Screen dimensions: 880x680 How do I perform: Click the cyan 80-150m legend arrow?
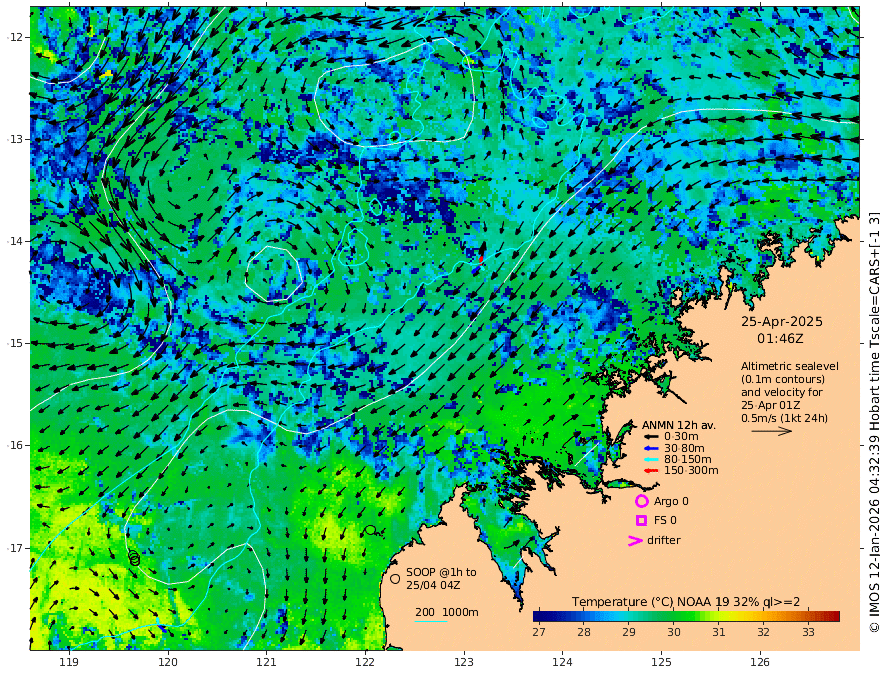(x=651, y=460)
